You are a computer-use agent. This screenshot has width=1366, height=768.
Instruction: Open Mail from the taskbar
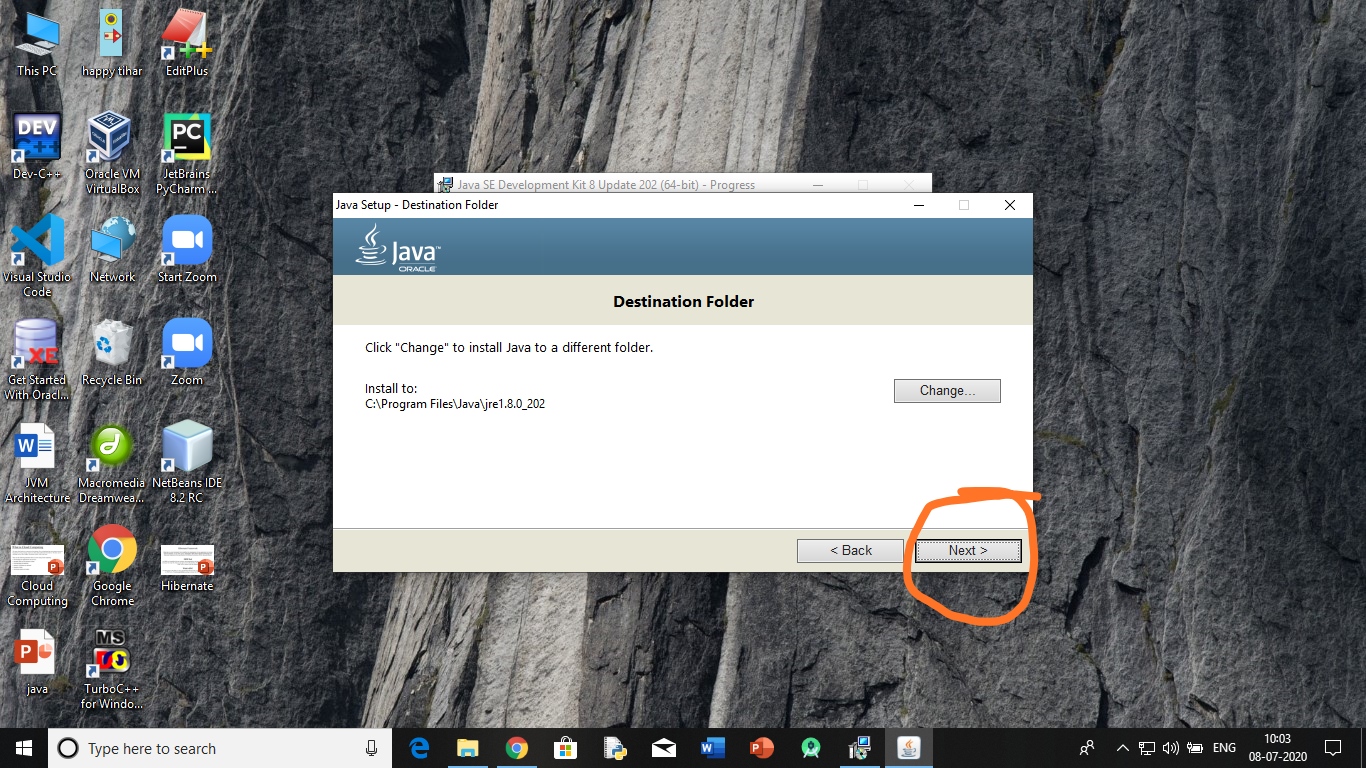(x=663, y=748)
